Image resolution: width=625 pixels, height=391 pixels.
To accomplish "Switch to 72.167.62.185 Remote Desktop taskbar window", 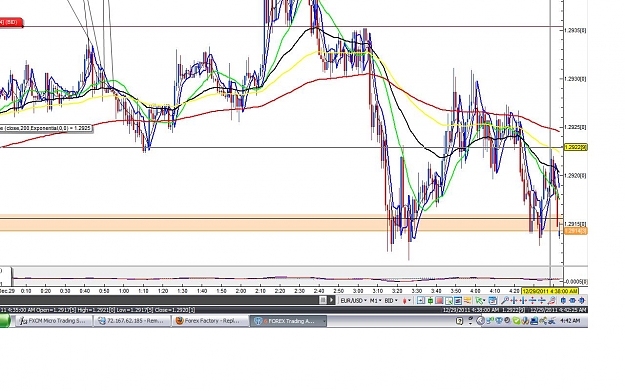I will point(132,321).
